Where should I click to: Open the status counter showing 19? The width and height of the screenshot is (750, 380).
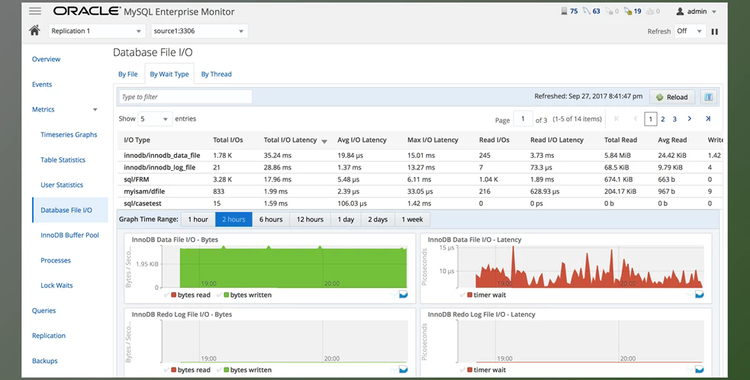633,11
